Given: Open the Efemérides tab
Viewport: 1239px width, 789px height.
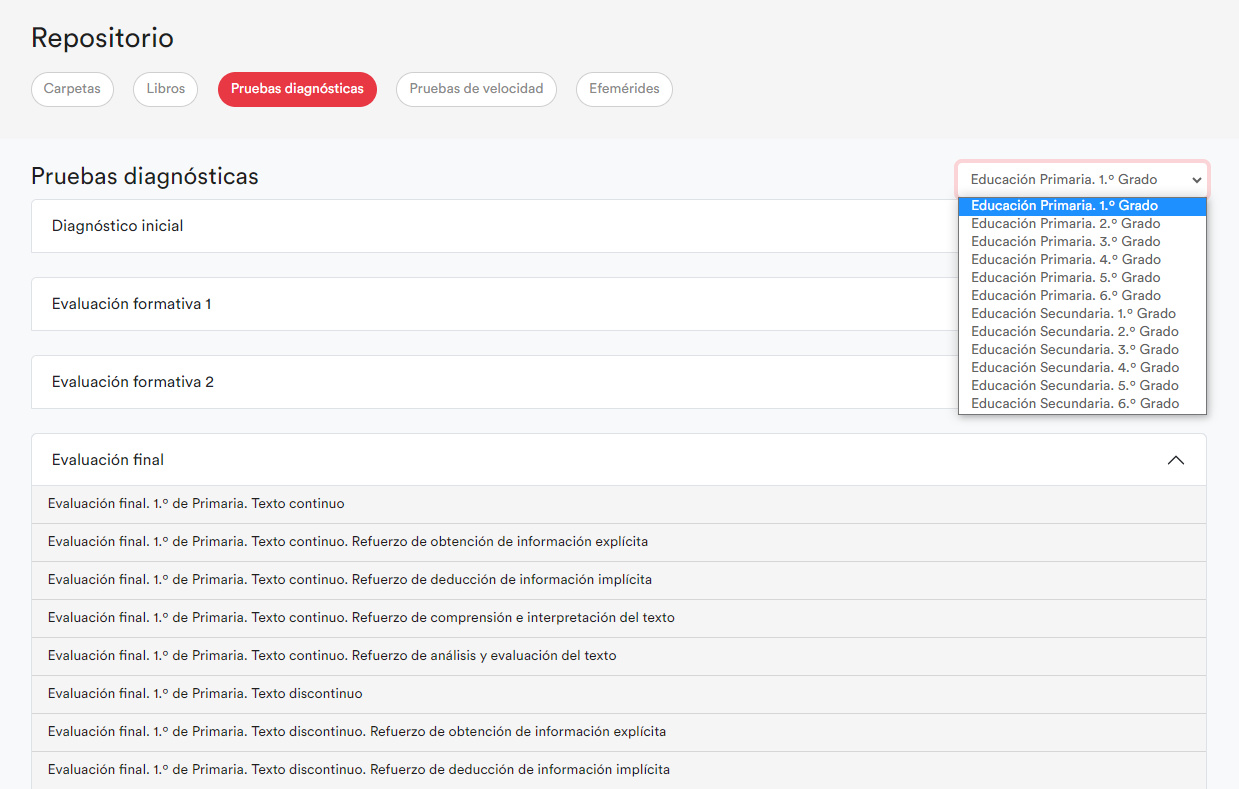Looking at the screenshot, I should click(624, 89).
